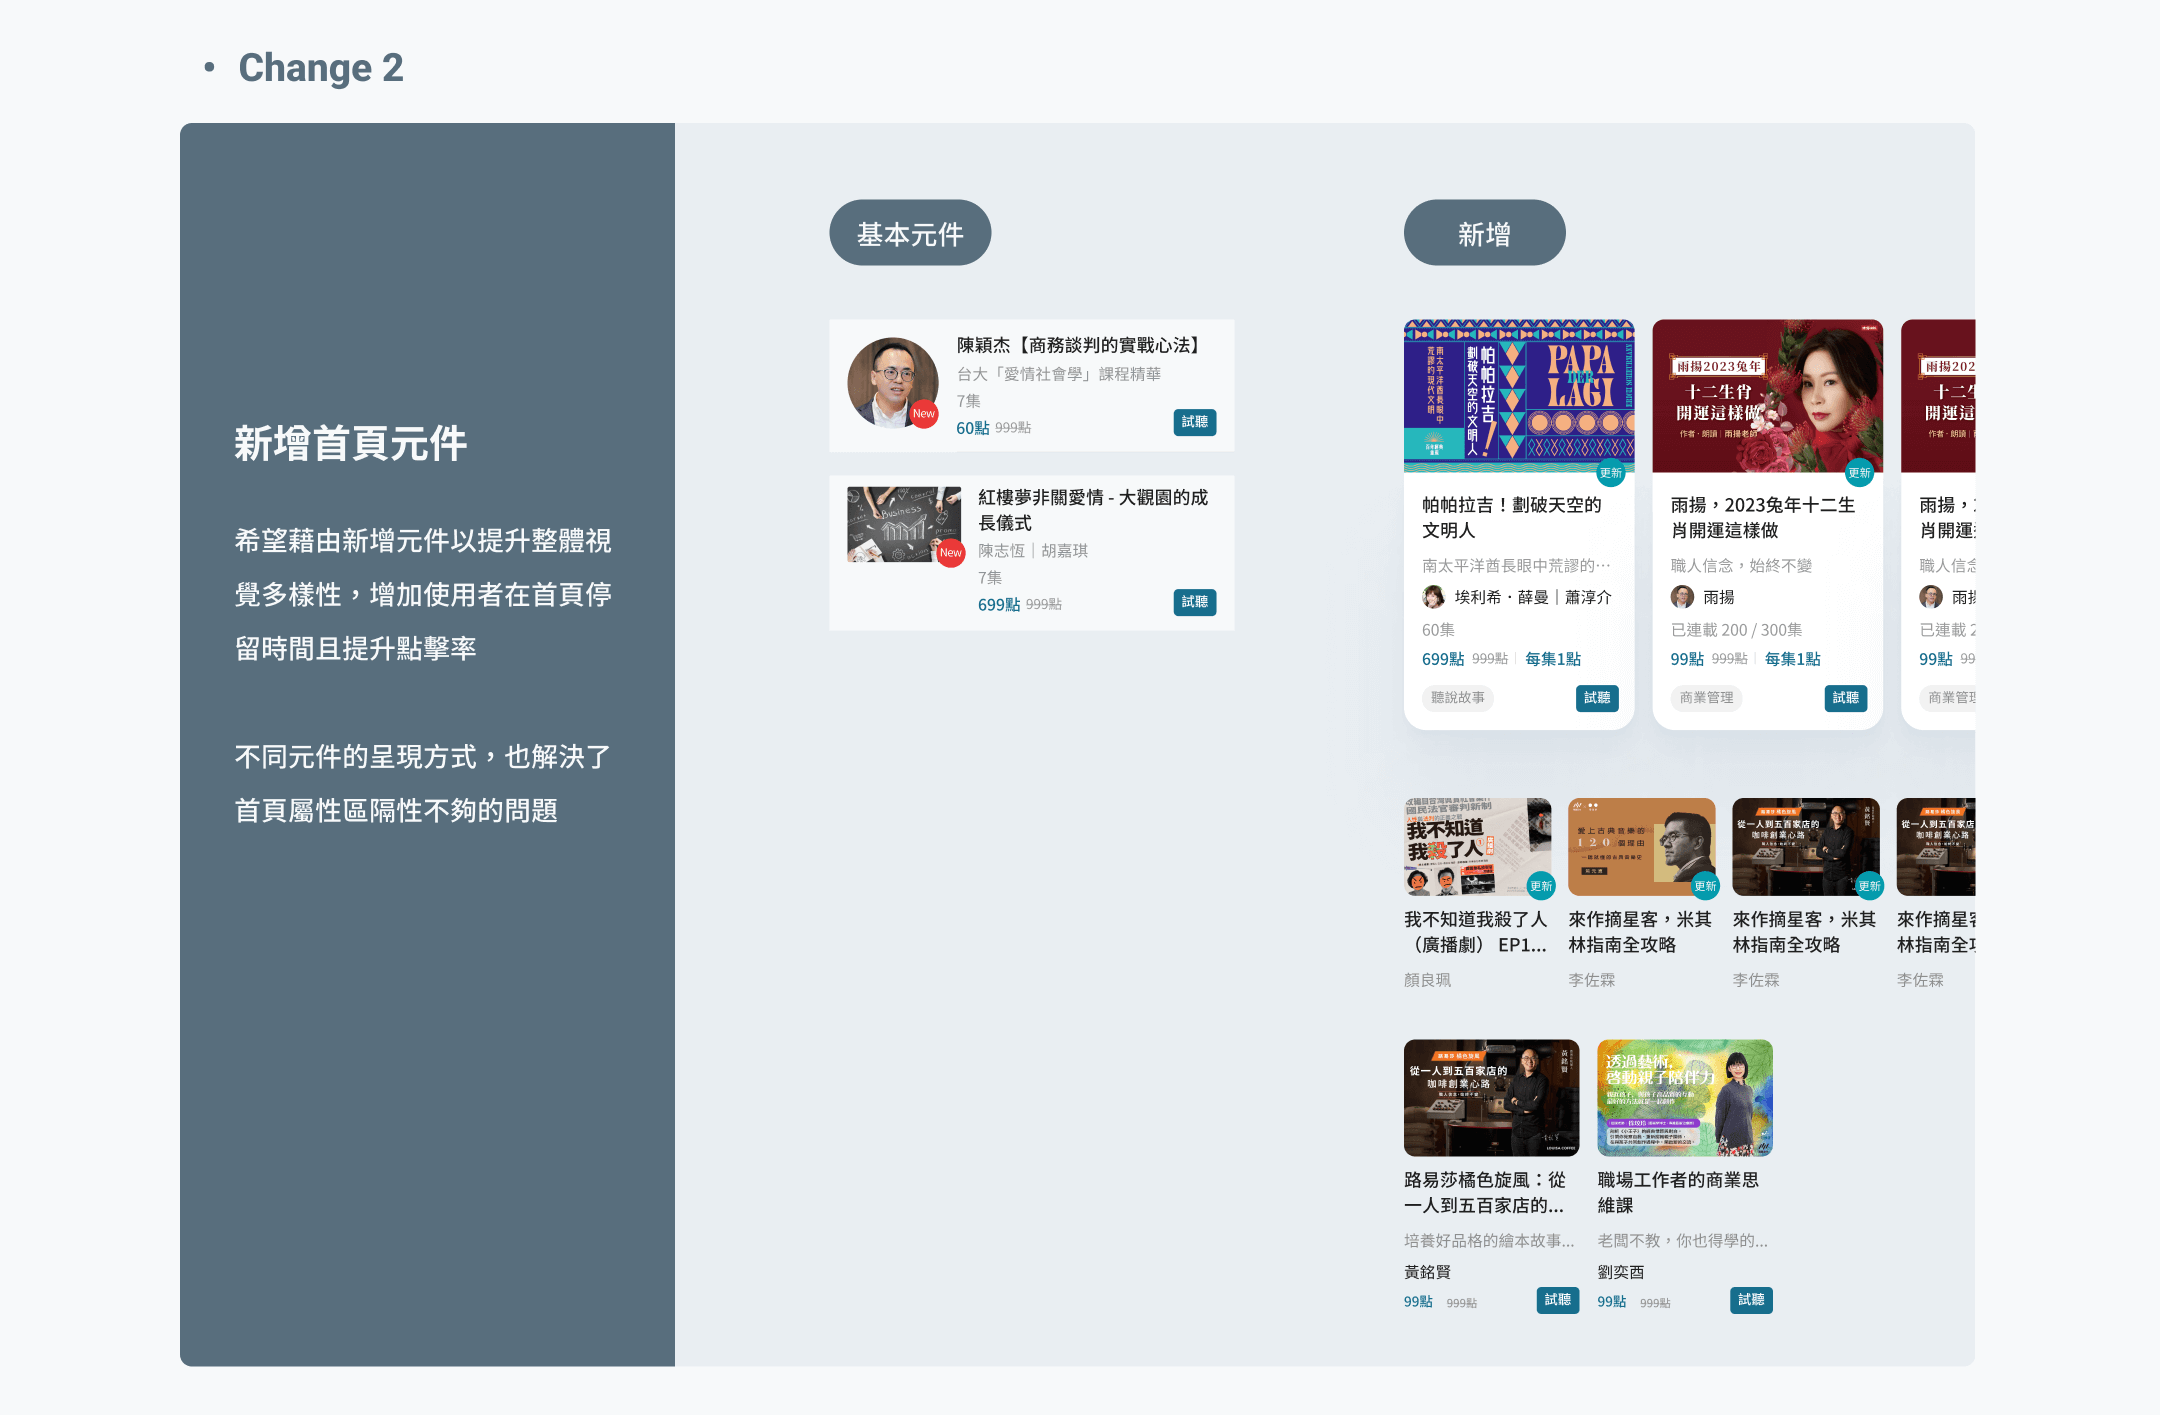Click 更新 badge on 我不知道我殺了人 thumbnail
The image size is (2160, 1415).
tap(1541, 886)
